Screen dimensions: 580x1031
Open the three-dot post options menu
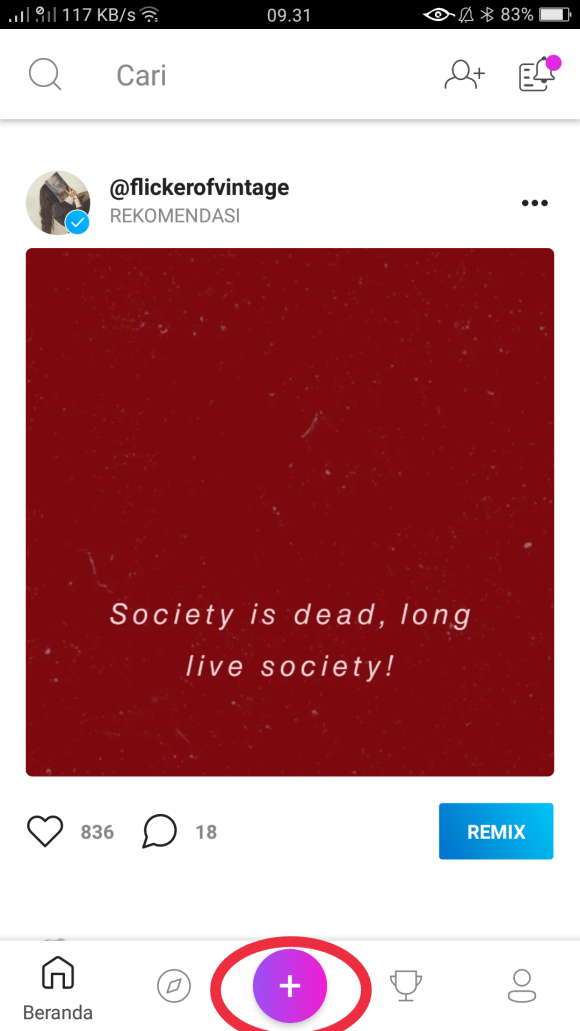(534, 203)
